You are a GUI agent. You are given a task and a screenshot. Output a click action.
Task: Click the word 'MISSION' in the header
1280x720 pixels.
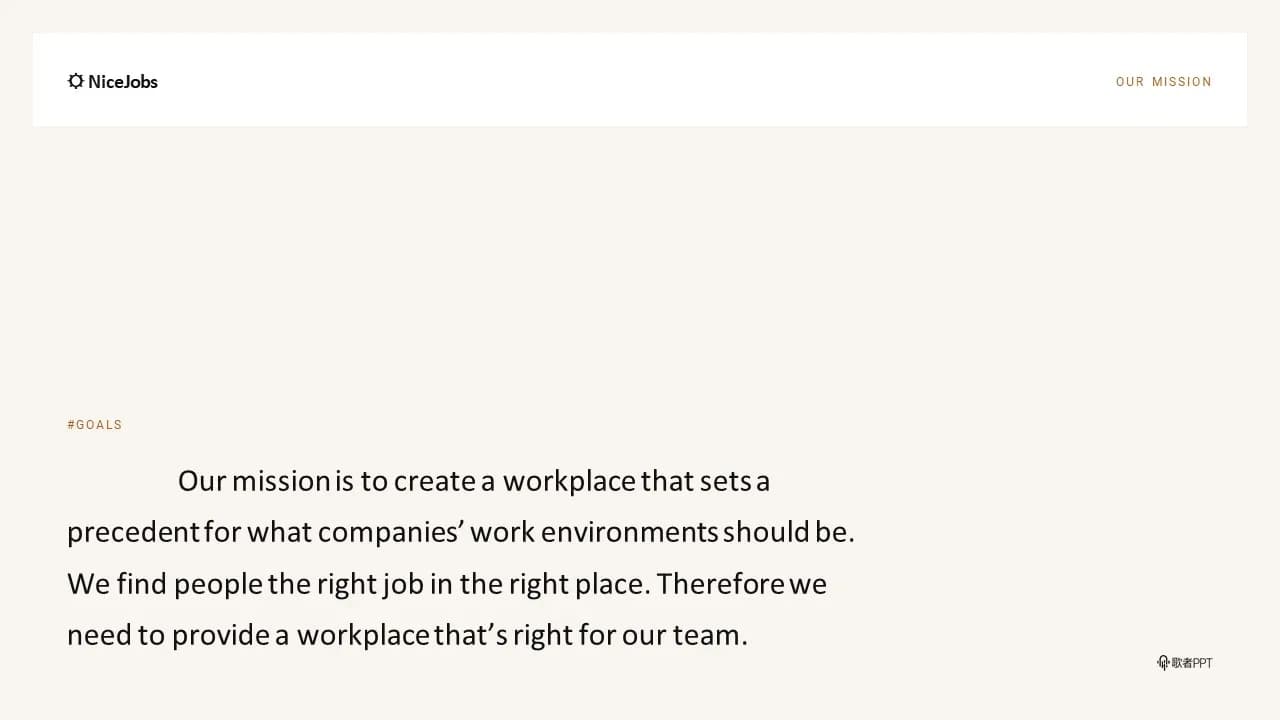click(x=1182, y=82)
